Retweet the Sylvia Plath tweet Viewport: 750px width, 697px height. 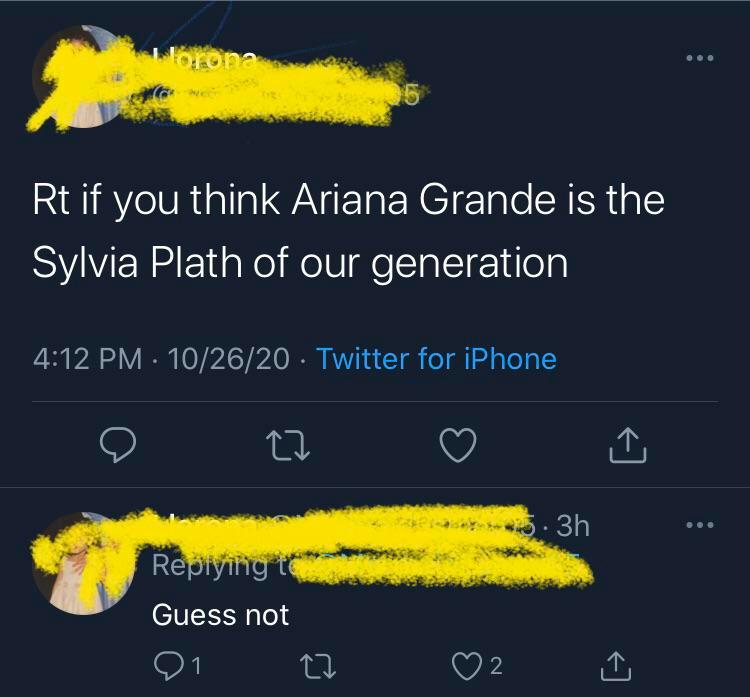[289, 445]
